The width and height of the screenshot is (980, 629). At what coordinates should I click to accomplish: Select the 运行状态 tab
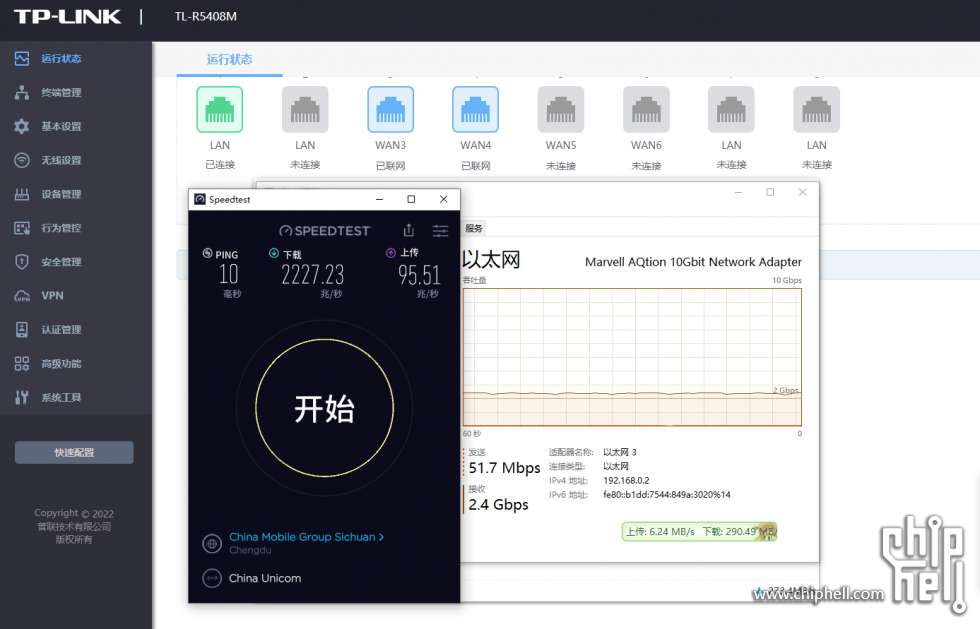coord(229,59)
